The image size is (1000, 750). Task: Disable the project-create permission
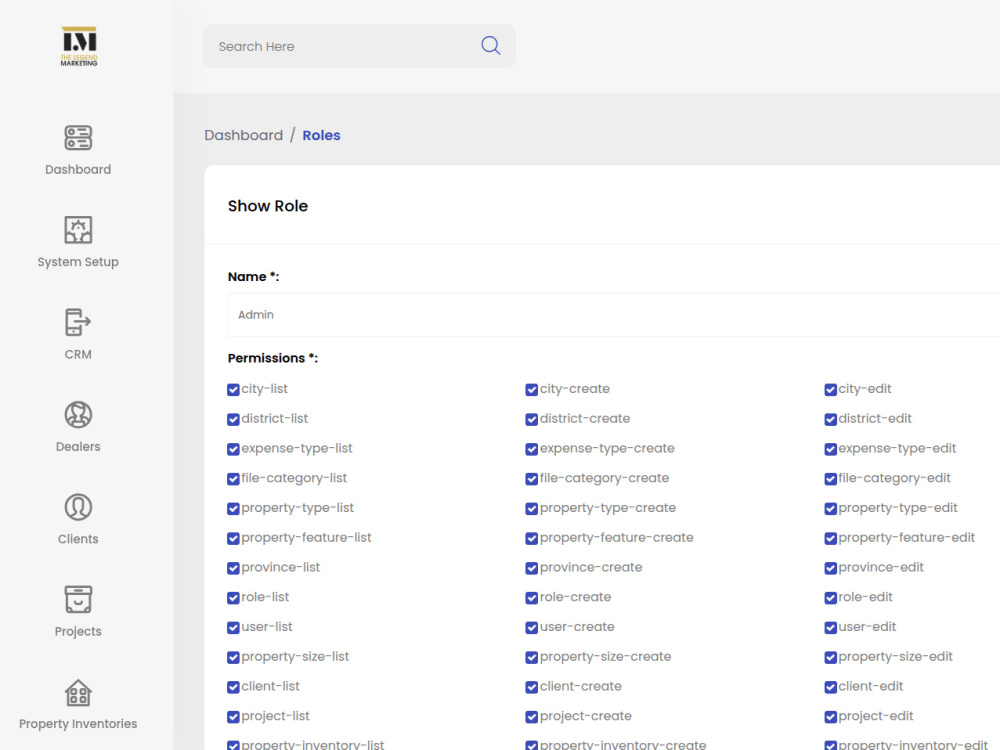(x=532, y=717)
